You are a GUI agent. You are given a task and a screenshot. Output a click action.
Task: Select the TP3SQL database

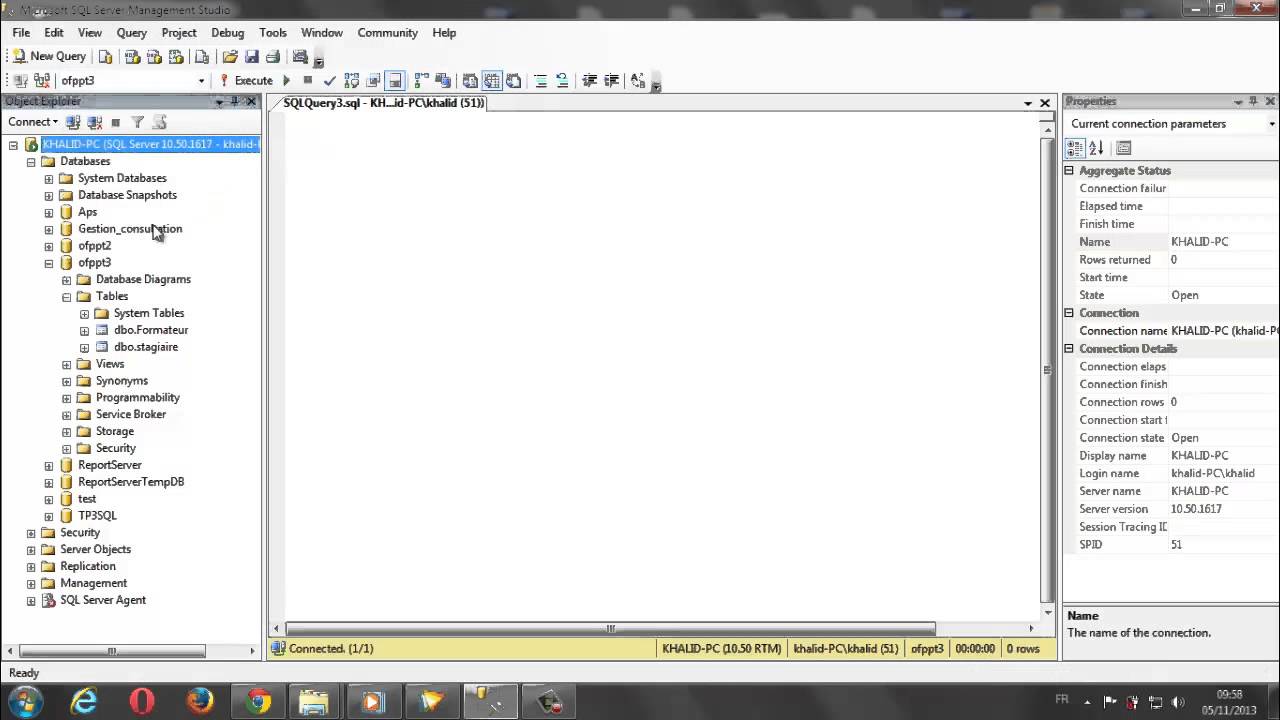coord(97,516)
